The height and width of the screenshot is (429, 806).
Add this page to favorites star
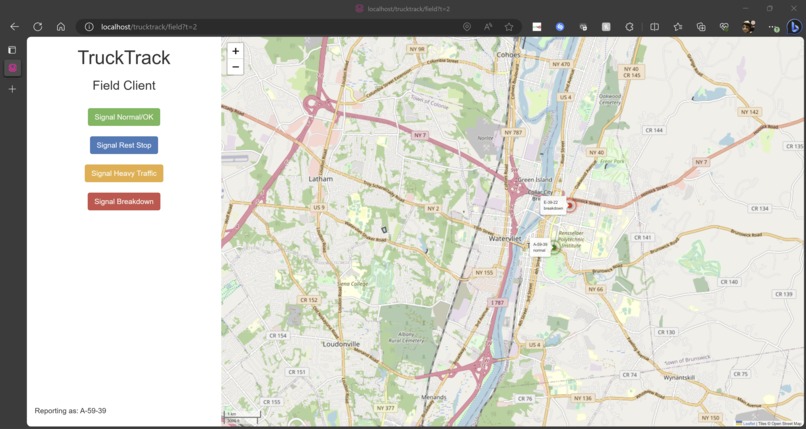coord(509,27)
